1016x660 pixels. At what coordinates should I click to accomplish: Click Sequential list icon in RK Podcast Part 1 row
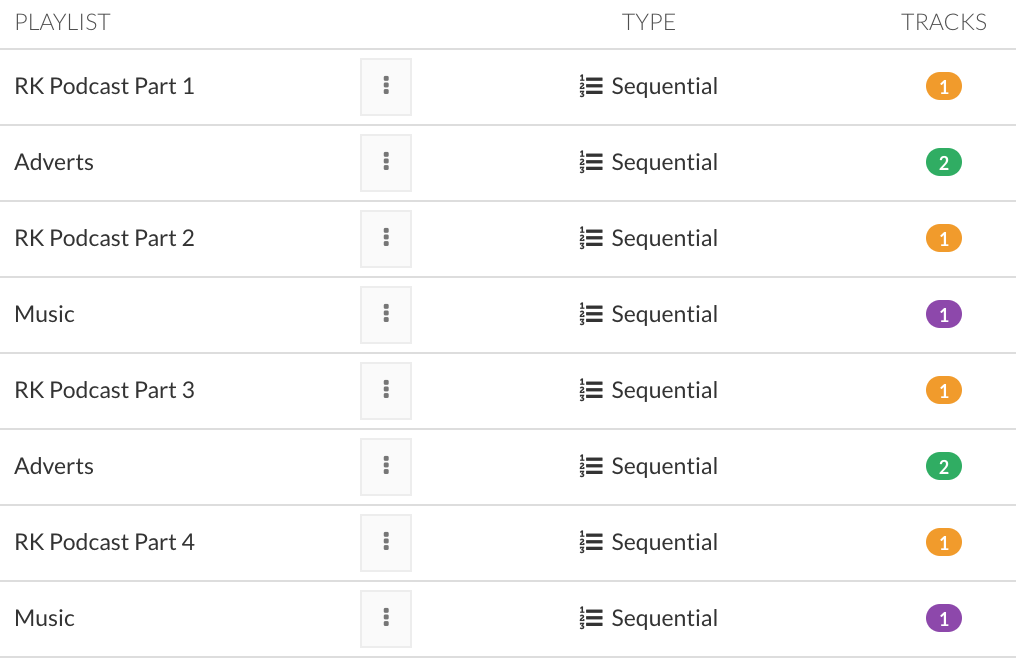590,87
